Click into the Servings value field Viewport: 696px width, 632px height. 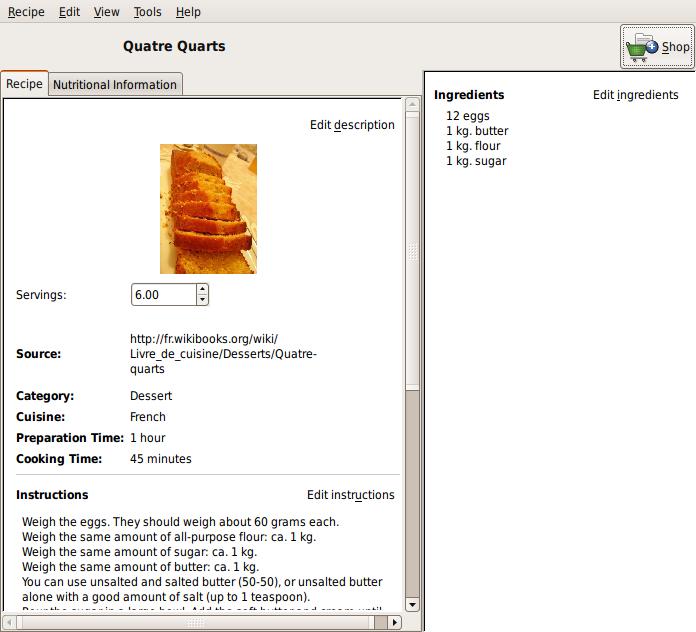(x=163, y=295)
